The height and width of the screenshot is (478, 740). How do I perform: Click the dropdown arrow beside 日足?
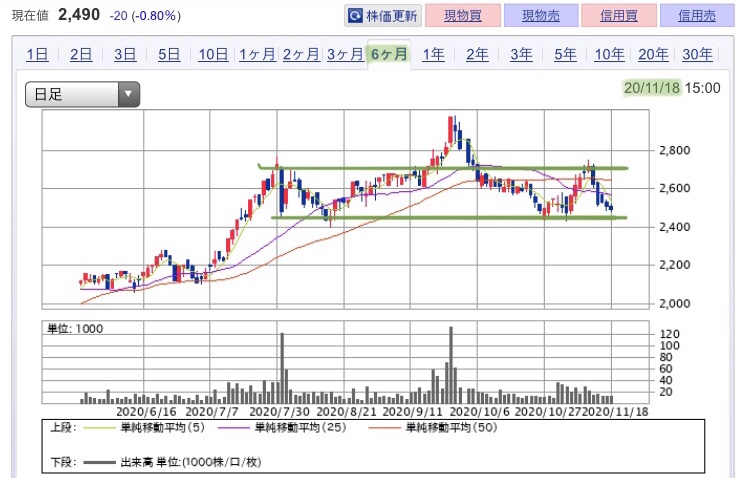point(128,94)
